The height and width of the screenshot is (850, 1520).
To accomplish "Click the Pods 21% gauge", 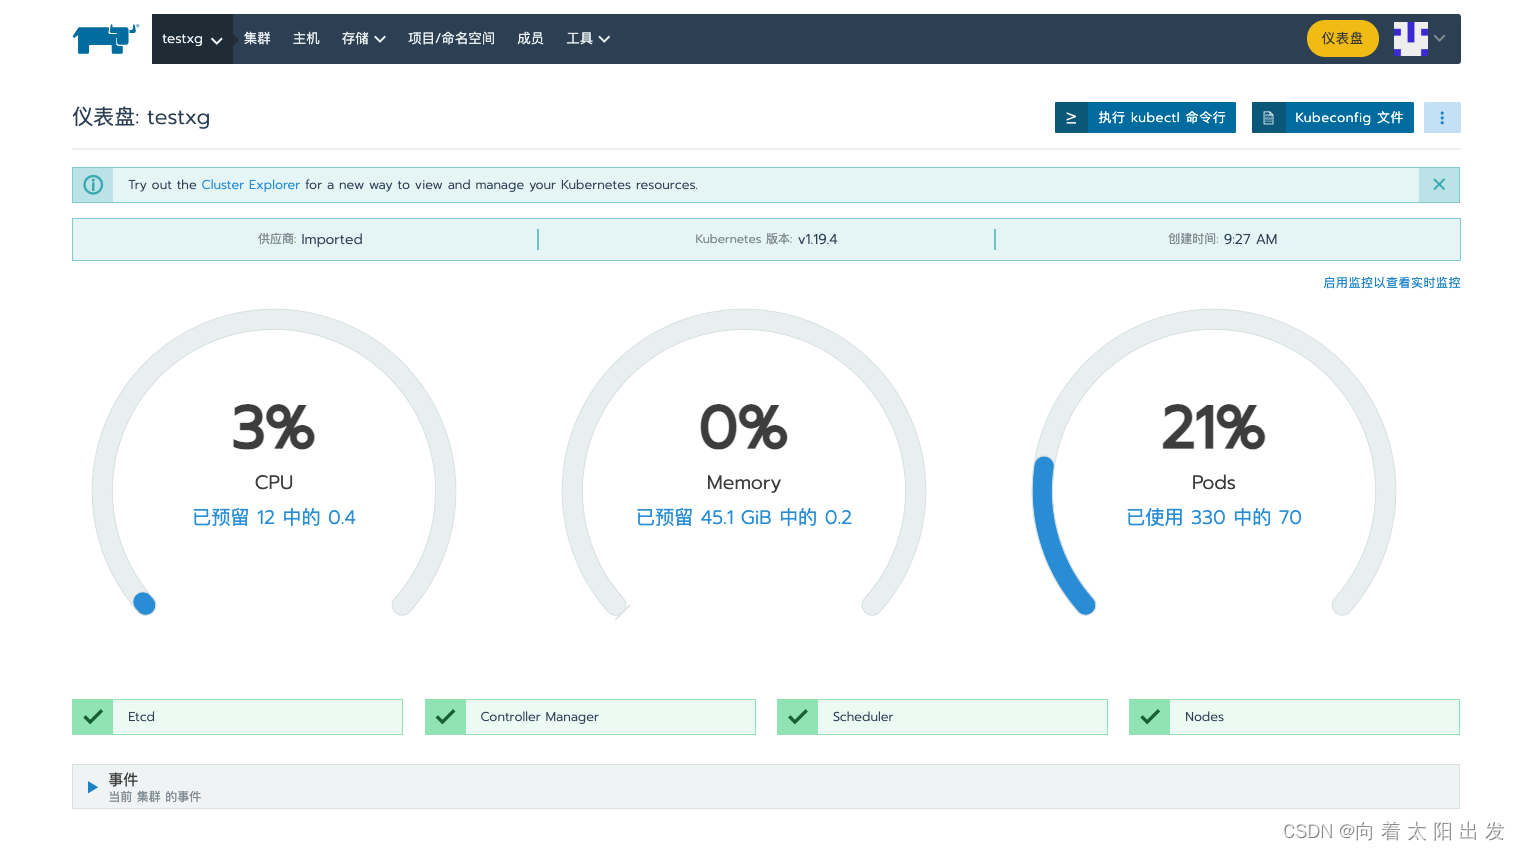I will (x=1214, y=463).
